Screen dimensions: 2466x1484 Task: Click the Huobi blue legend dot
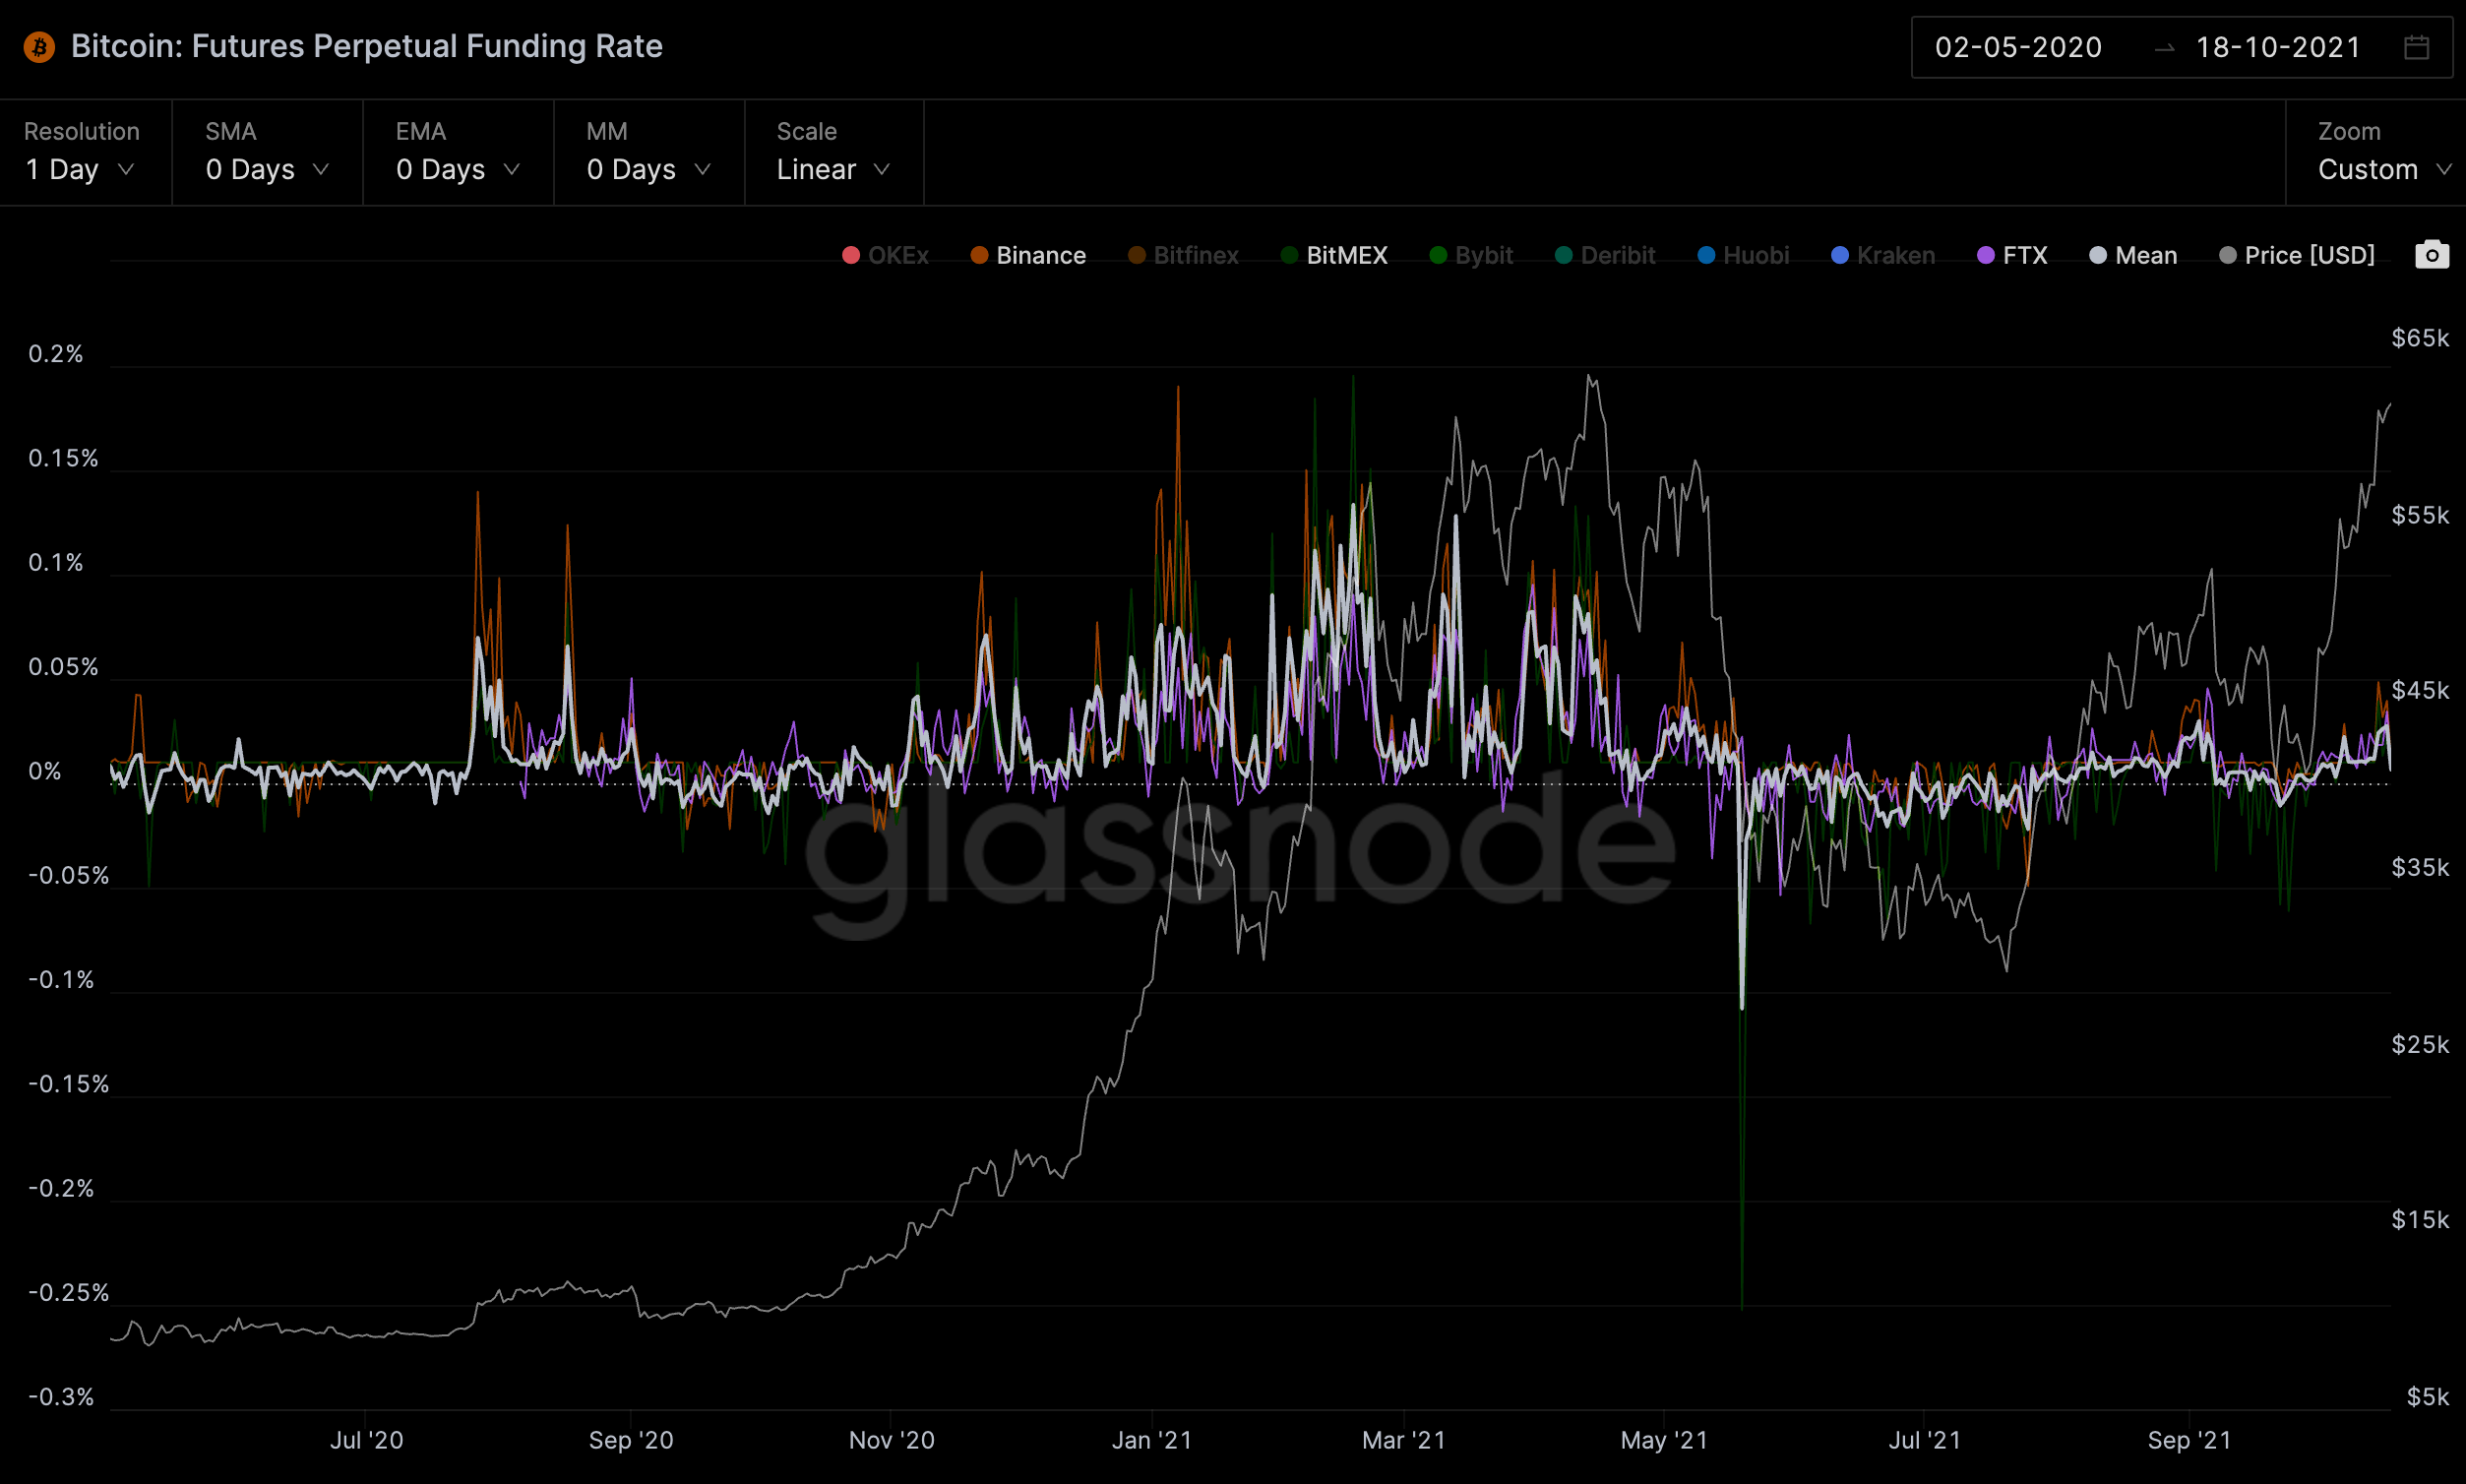point(1706,255)
